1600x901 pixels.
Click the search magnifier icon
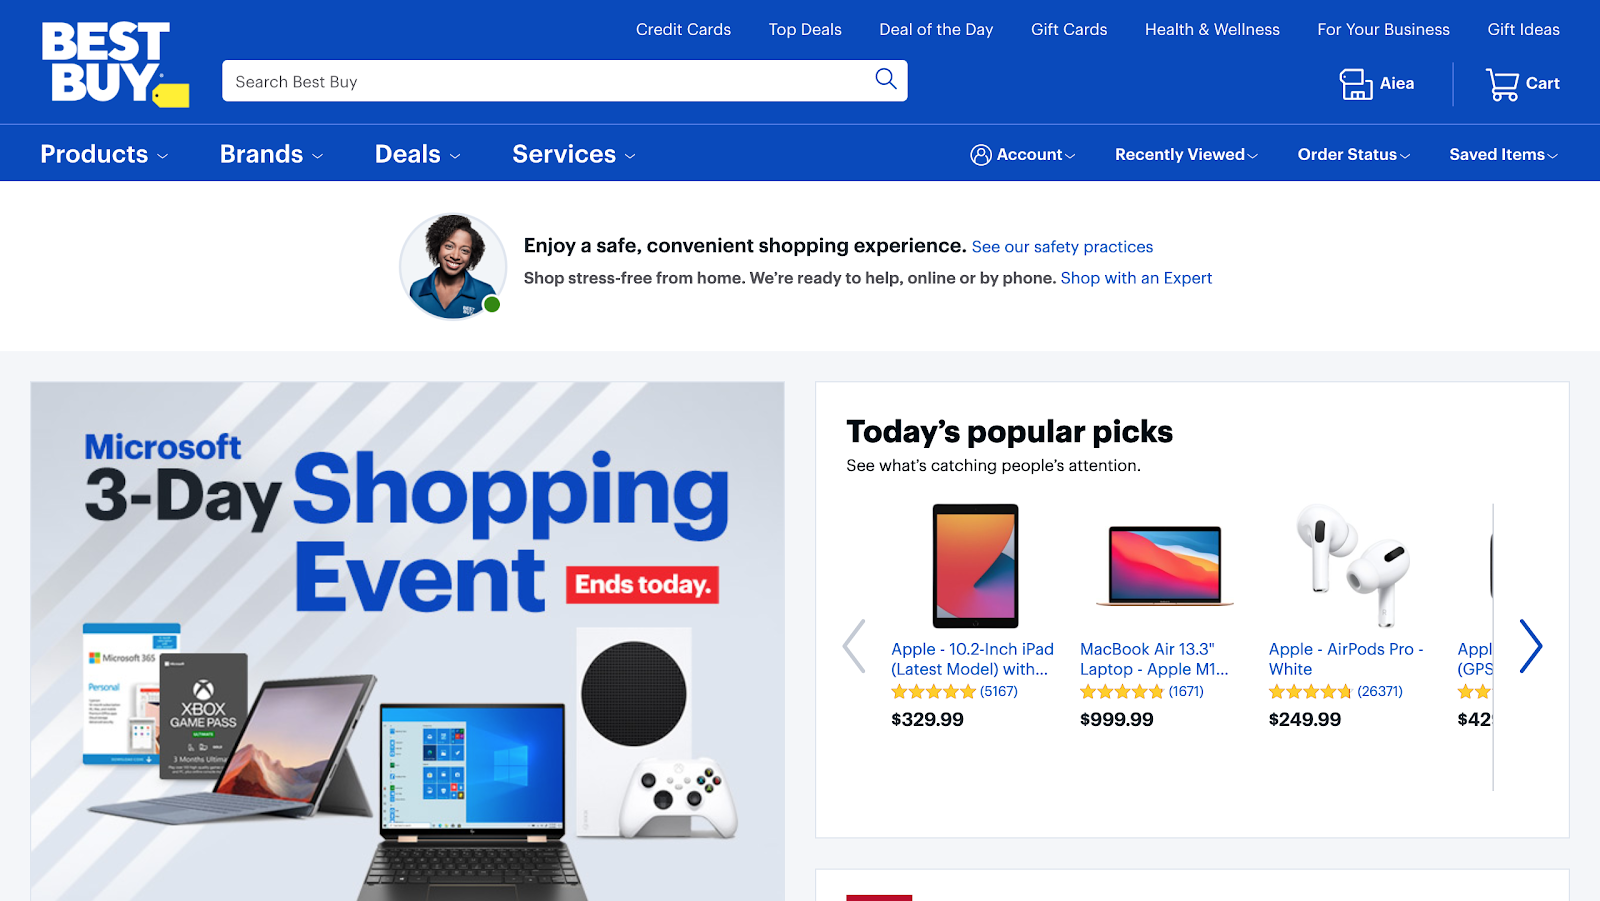pos(885,79)
